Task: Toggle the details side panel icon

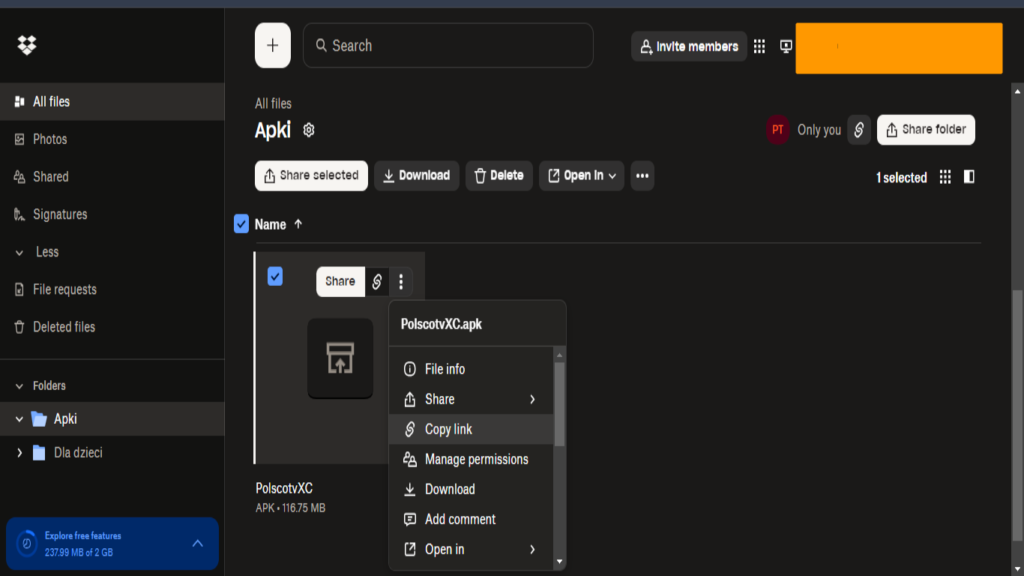Action: coord(969,177)
